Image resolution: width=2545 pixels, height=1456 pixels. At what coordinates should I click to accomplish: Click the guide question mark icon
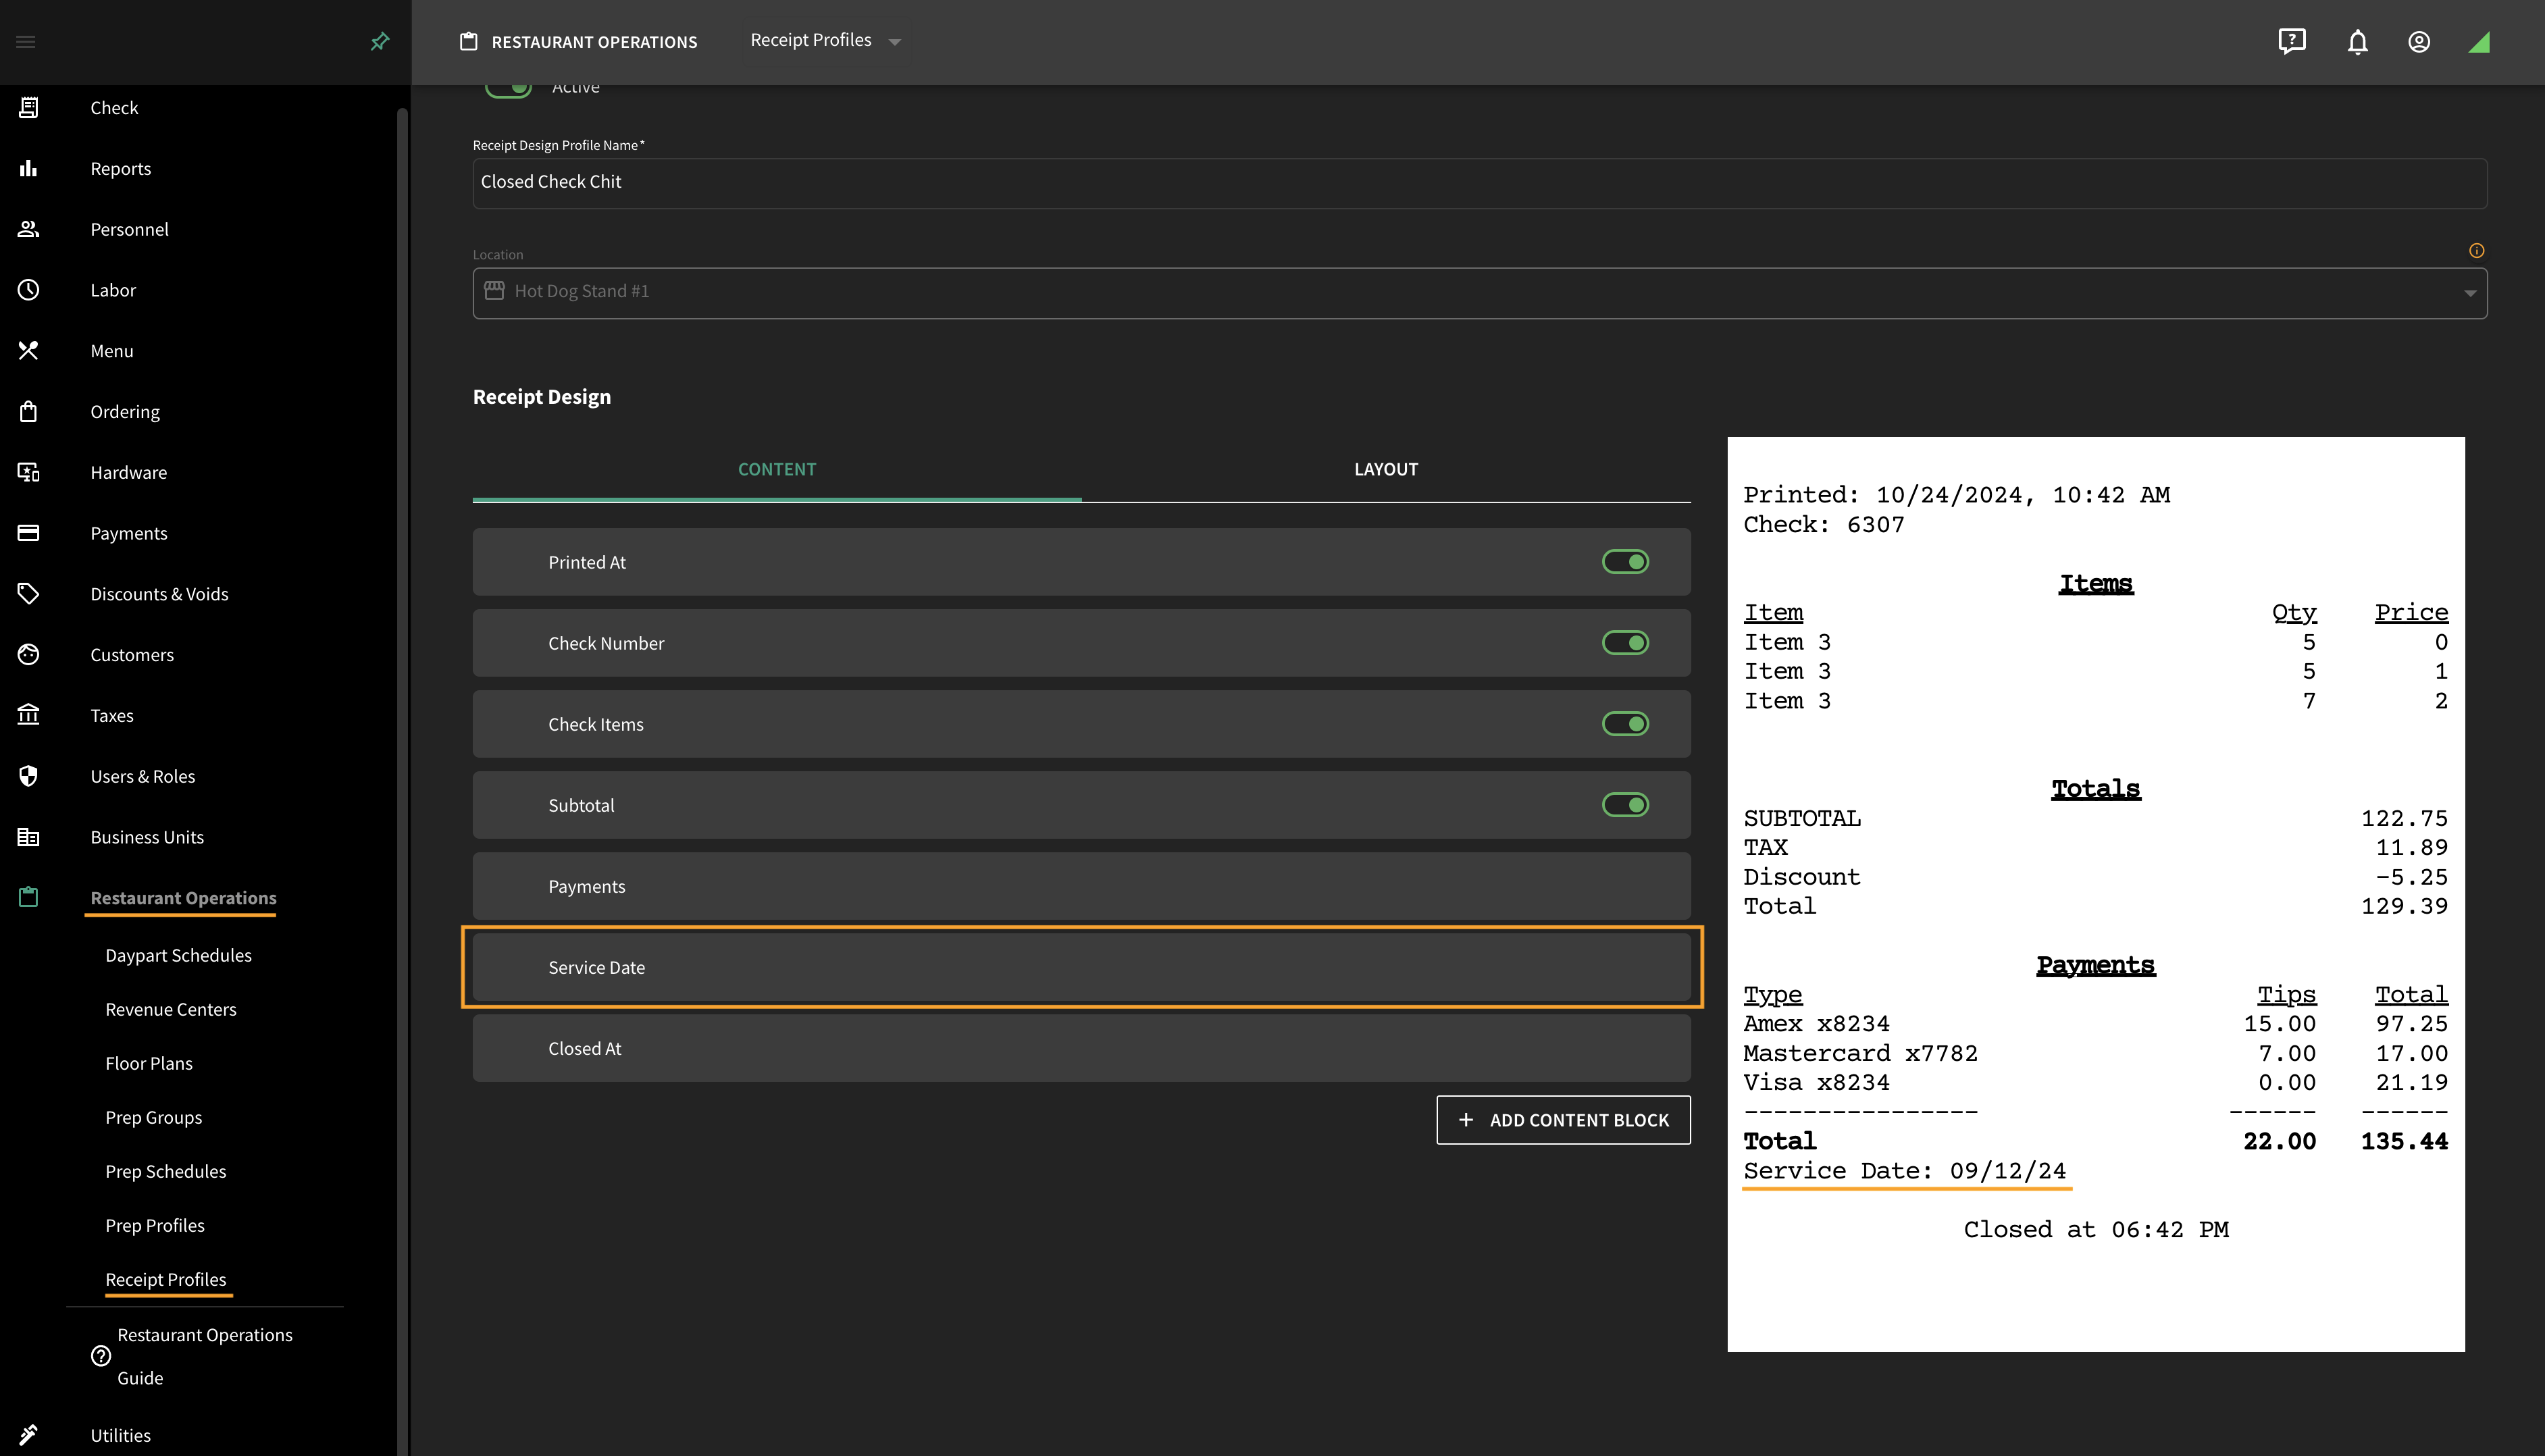(101, 1356)
